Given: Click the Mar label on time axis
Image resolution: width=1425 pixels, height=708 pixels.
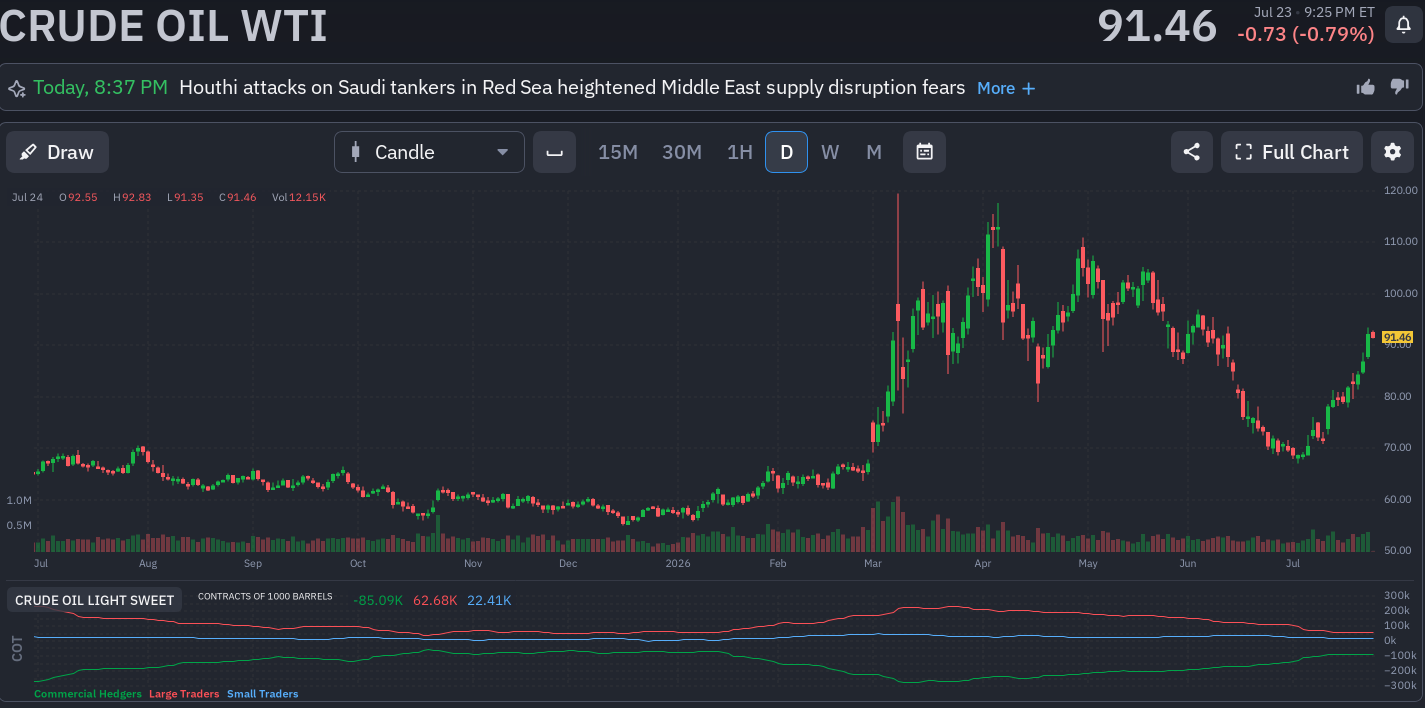Looking at the screenshot, I should click(873, 563).
